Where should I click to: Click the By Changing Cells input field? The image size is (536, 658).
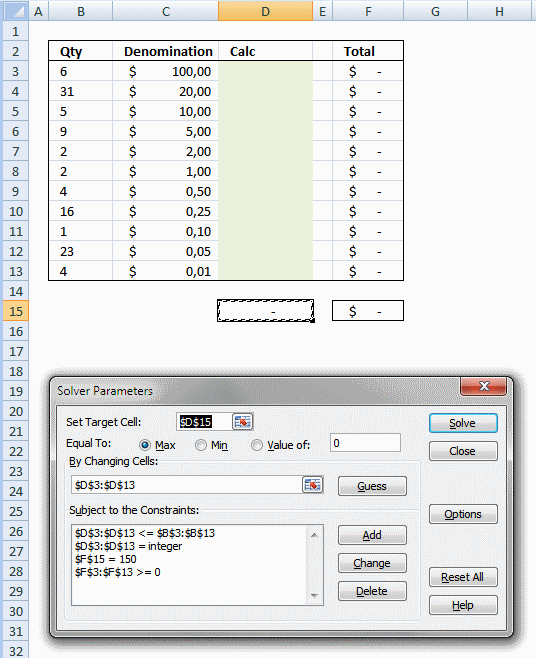[187, 485]
